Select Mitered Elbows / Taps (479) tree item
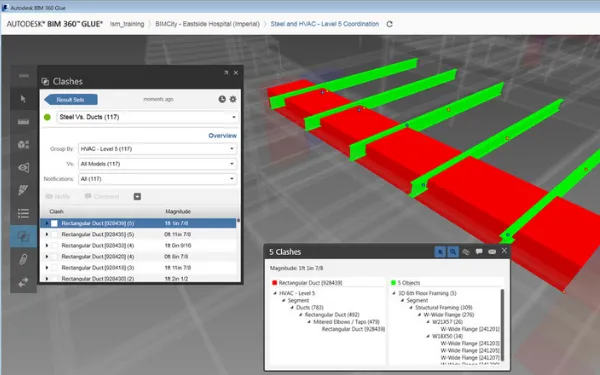 tap(346, 322)
